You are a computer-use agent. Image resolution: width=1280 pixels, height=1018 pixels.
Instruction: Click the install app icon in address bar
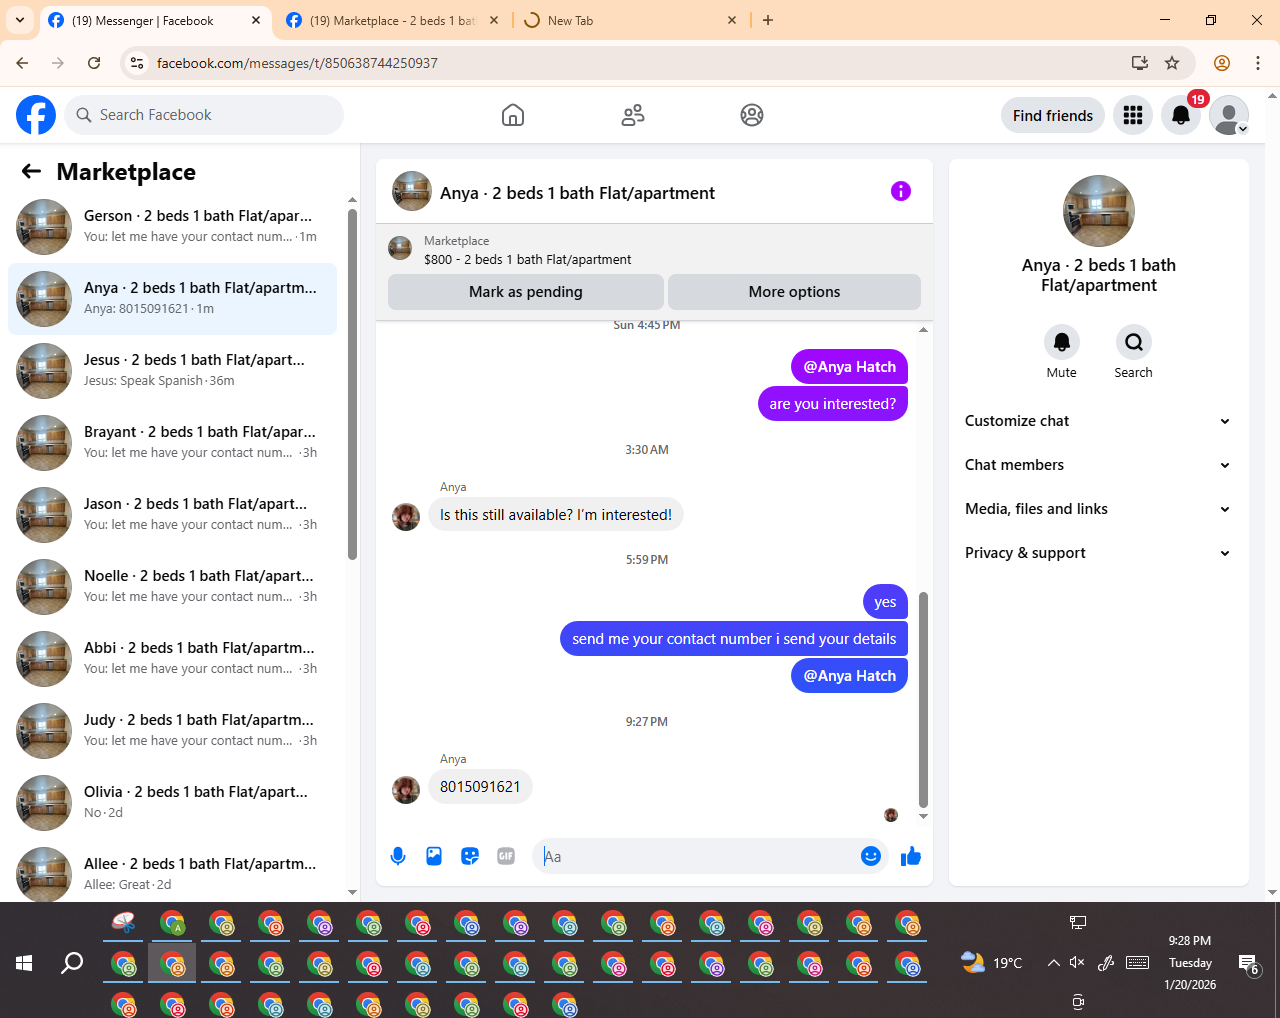(x=1139, y=63)
